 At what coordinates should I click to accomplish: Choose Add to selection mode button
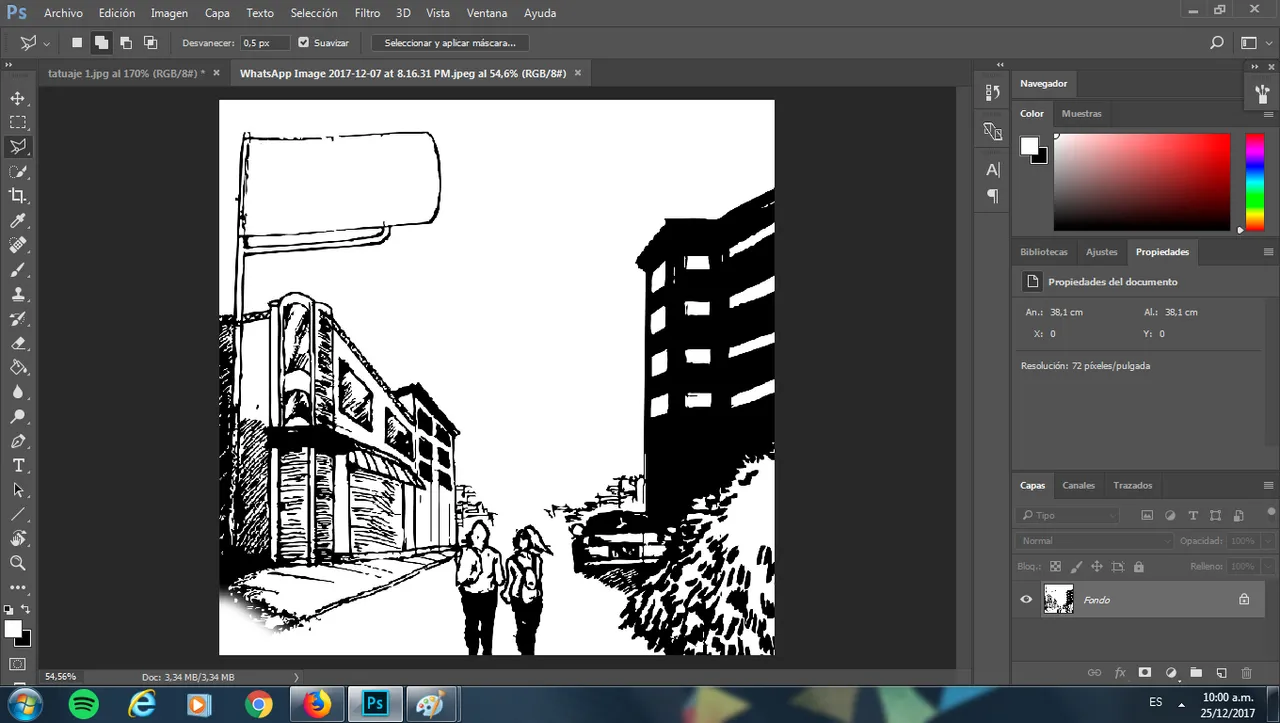tap(101, 43)
